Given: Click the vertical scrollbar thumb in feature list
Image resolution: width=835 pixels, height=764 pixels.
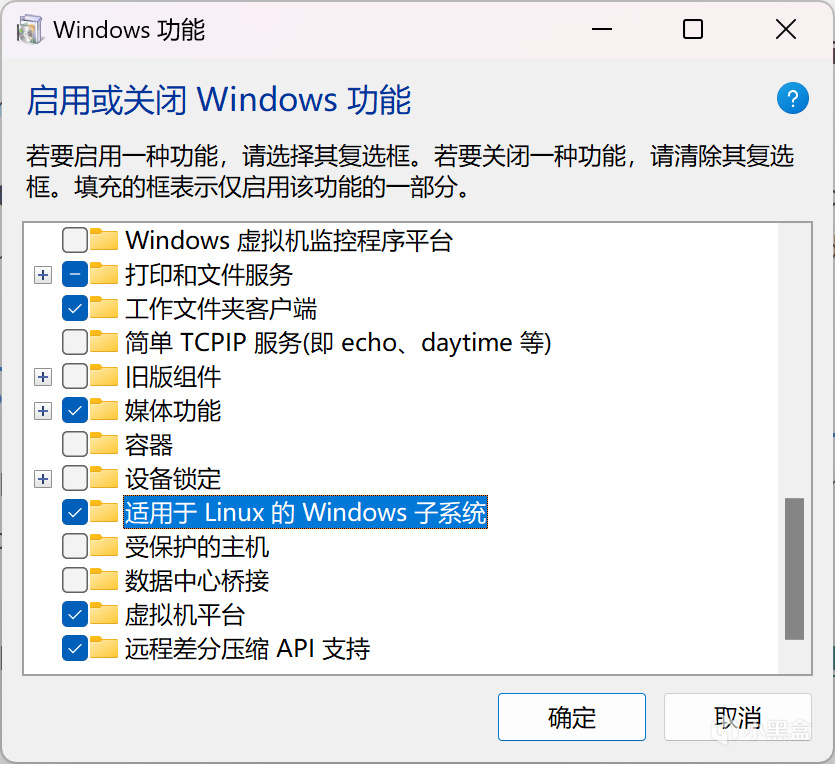Looking at the screenshot, I should pos(794,568).
